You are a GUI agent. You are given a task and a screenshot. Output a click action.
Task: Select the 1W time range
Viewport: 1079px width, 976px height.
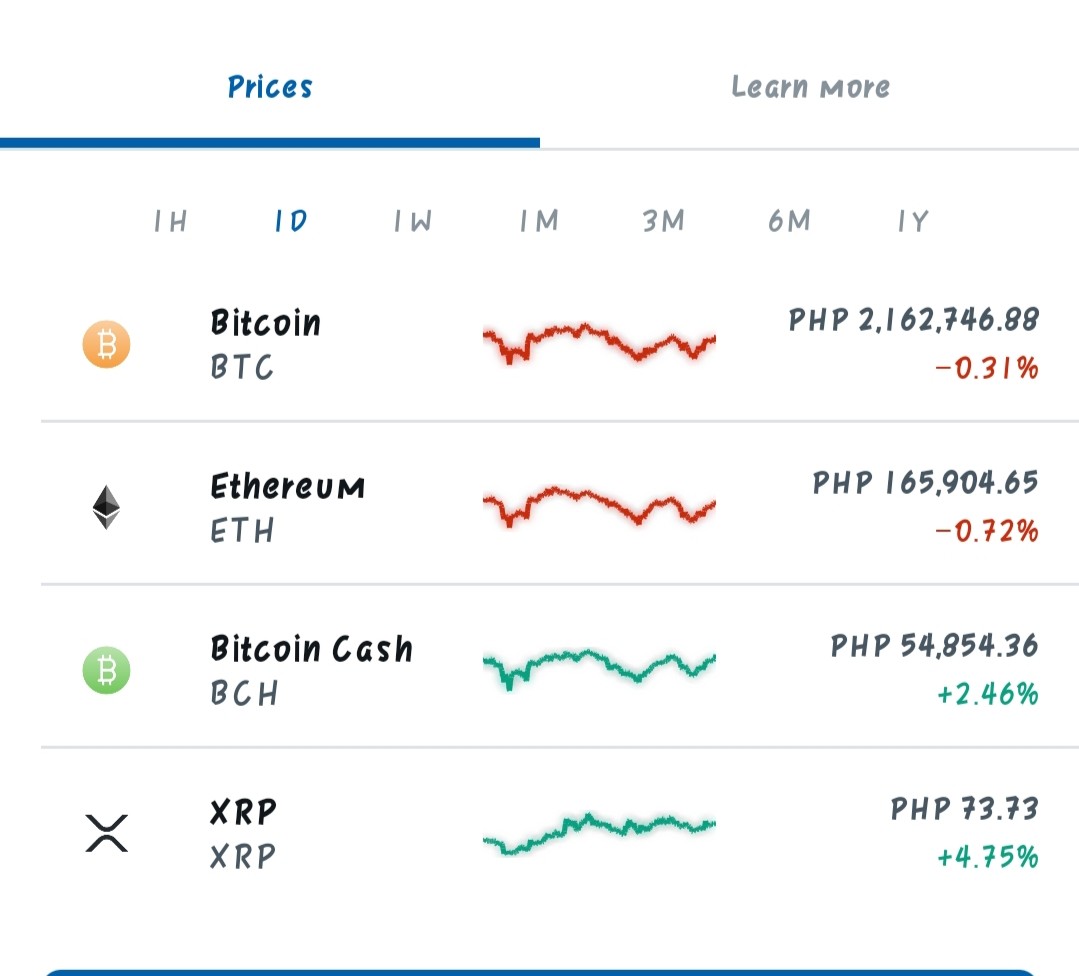tap(413, 221)
